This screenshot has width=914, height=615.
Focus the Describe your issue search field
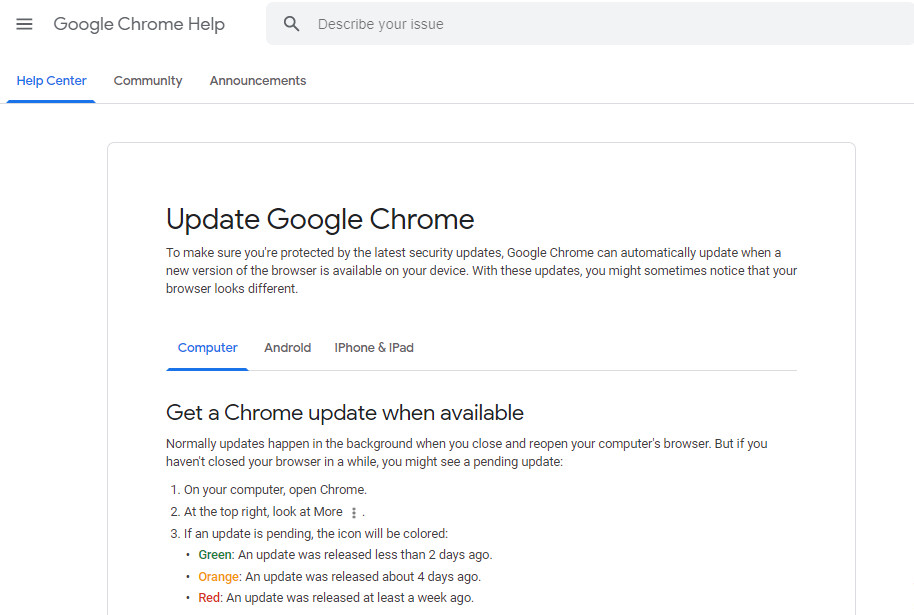click(590, 24)
